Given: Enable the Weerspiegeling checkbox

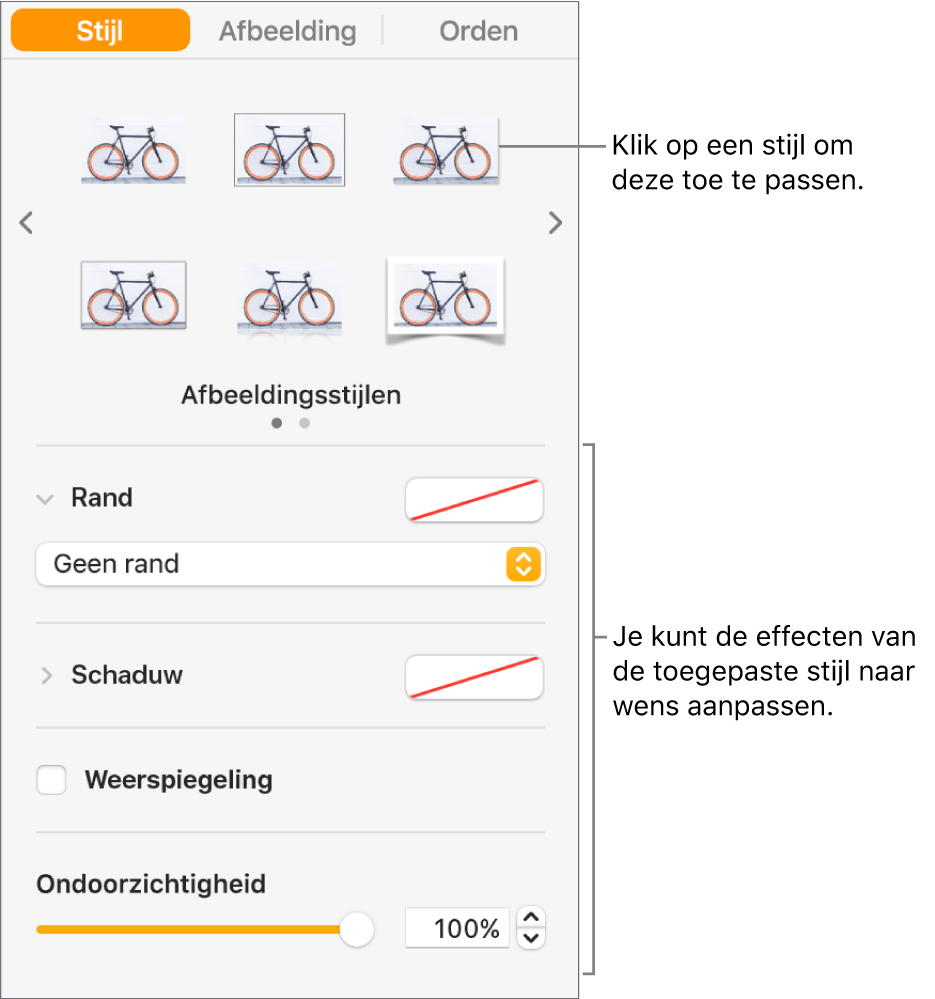Looking at the screenshot, I should pyautogui.click(x=52, y=780).
